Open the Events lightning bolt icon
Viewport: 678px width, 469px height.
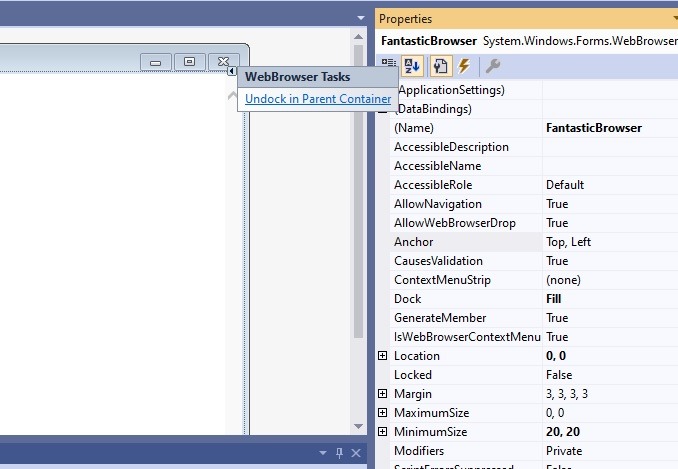[x=464, y=66]
